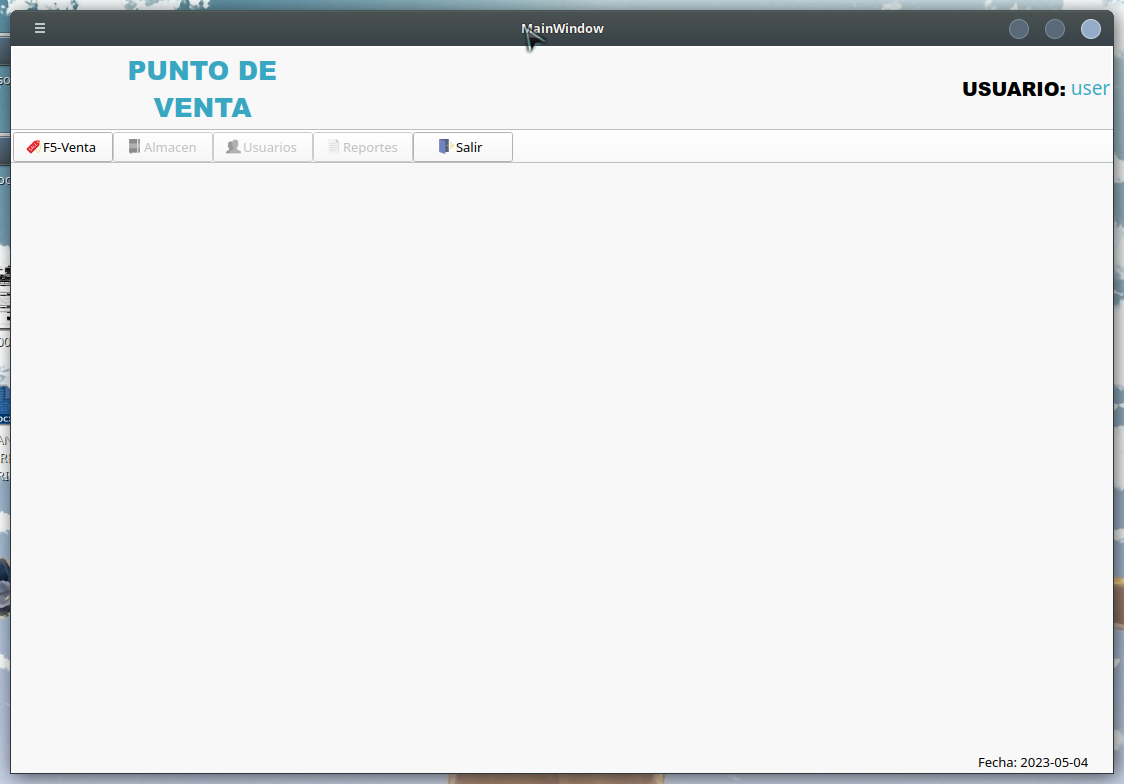This screenshot has height=784, width=1124.
Task: Click the USUARIO label
Action: pos(1014,89)
